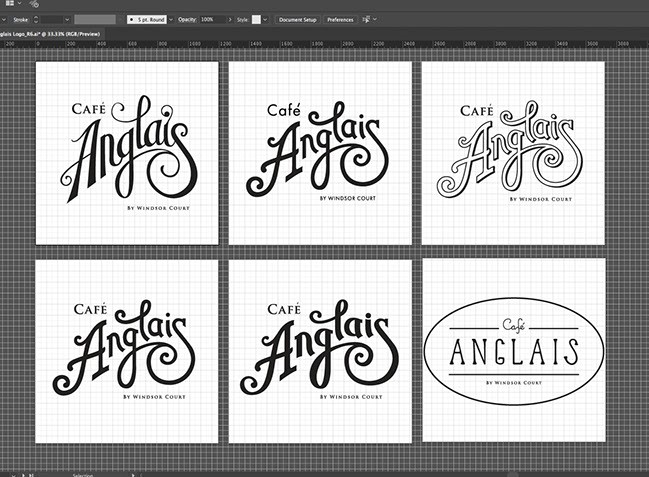Expand the stroke weight dropdown arrow

click(x=67, y=19)
